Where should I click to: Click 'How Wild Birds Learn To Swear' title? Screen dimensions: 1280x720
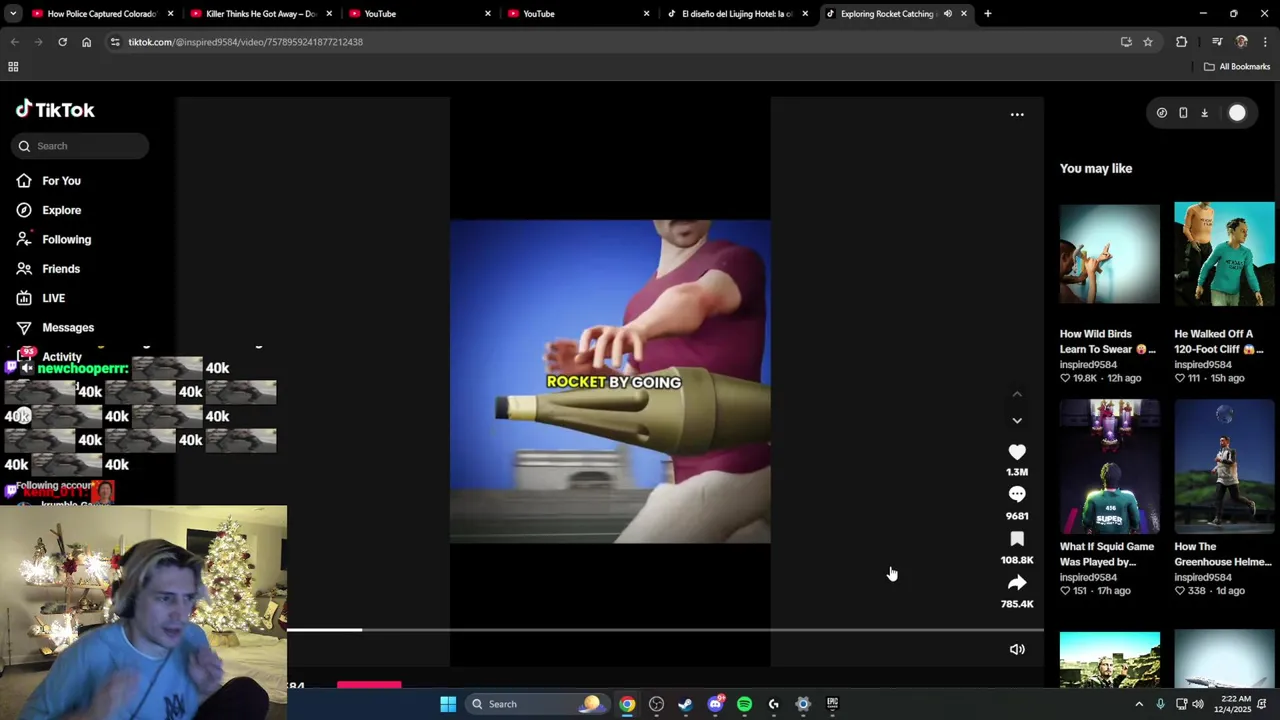[1107, 341]
